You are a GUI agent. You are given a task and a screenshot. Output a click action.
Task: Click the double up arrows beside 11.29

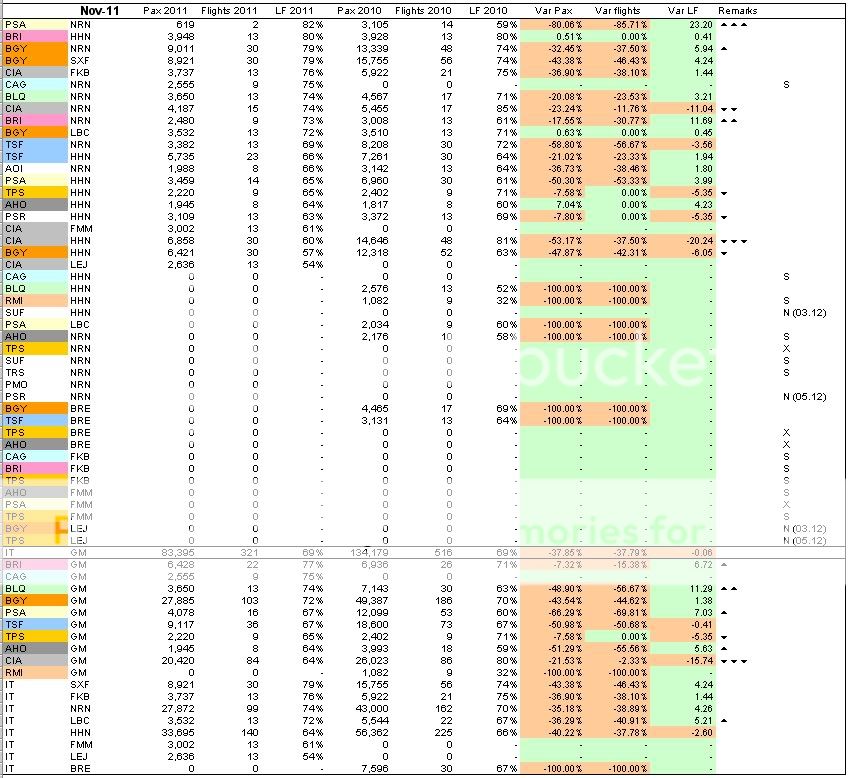click(729, 589)
